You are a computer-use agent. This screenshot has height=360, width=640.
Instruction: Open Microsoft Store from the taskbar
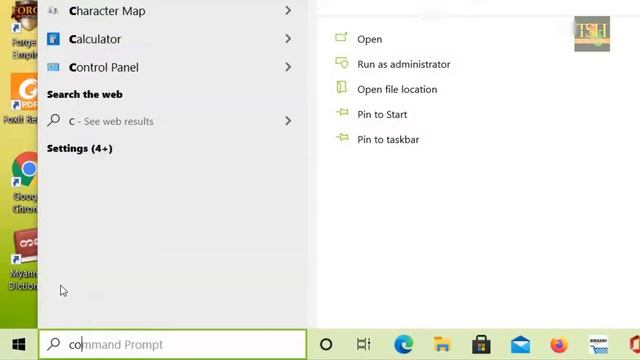[481, 344]
